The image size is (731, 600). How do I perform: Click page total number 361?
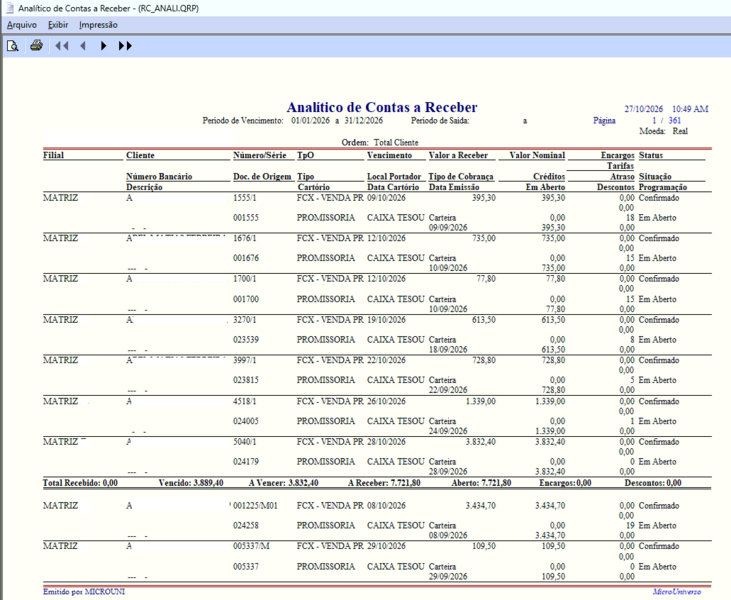coord(675,120)
